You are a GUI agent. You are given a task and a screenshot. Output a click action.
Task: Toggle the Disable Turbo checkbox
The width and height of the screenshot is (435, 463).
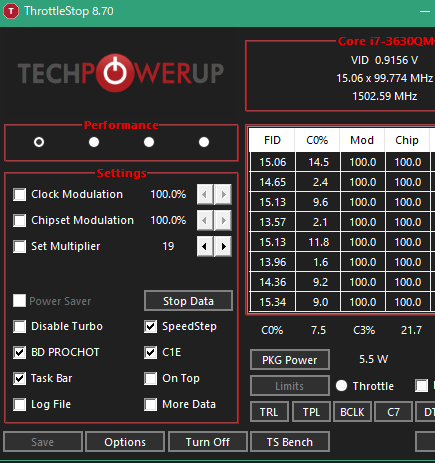tap(19, 326)
